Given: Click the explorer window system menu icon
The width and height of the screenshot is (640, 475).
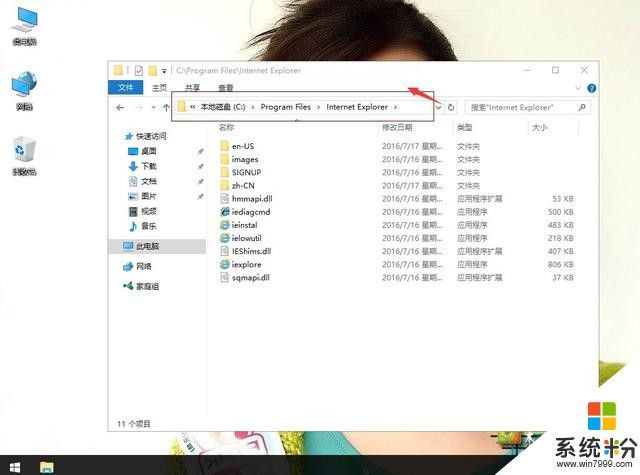Looking at the screenshot, I should pyautogui.click(x=118, y=71).
